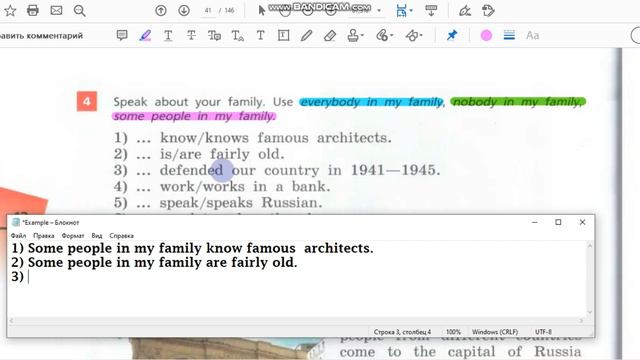Viewport: 640px width, 360px height.
Task: Click line '1) ... know/knows famous architects.'
Action: pyautogui.click(x=253, y=138)
